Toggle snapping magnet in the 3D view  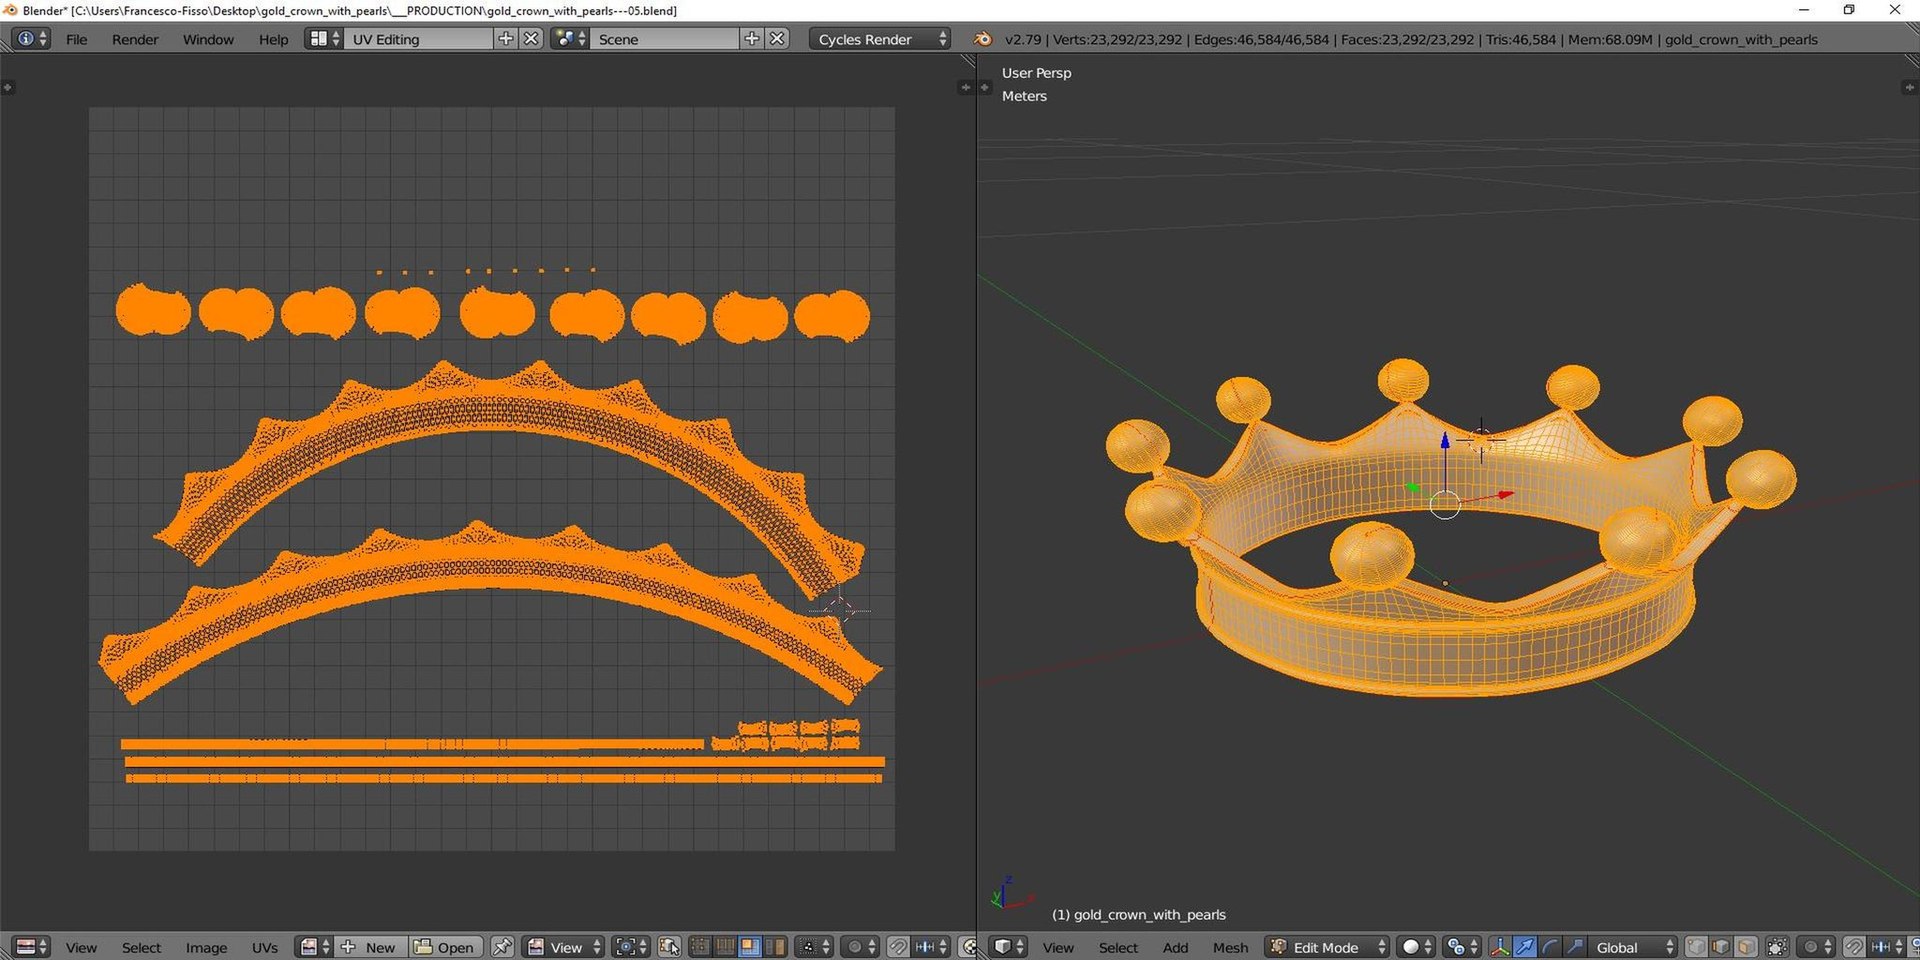1854,947
